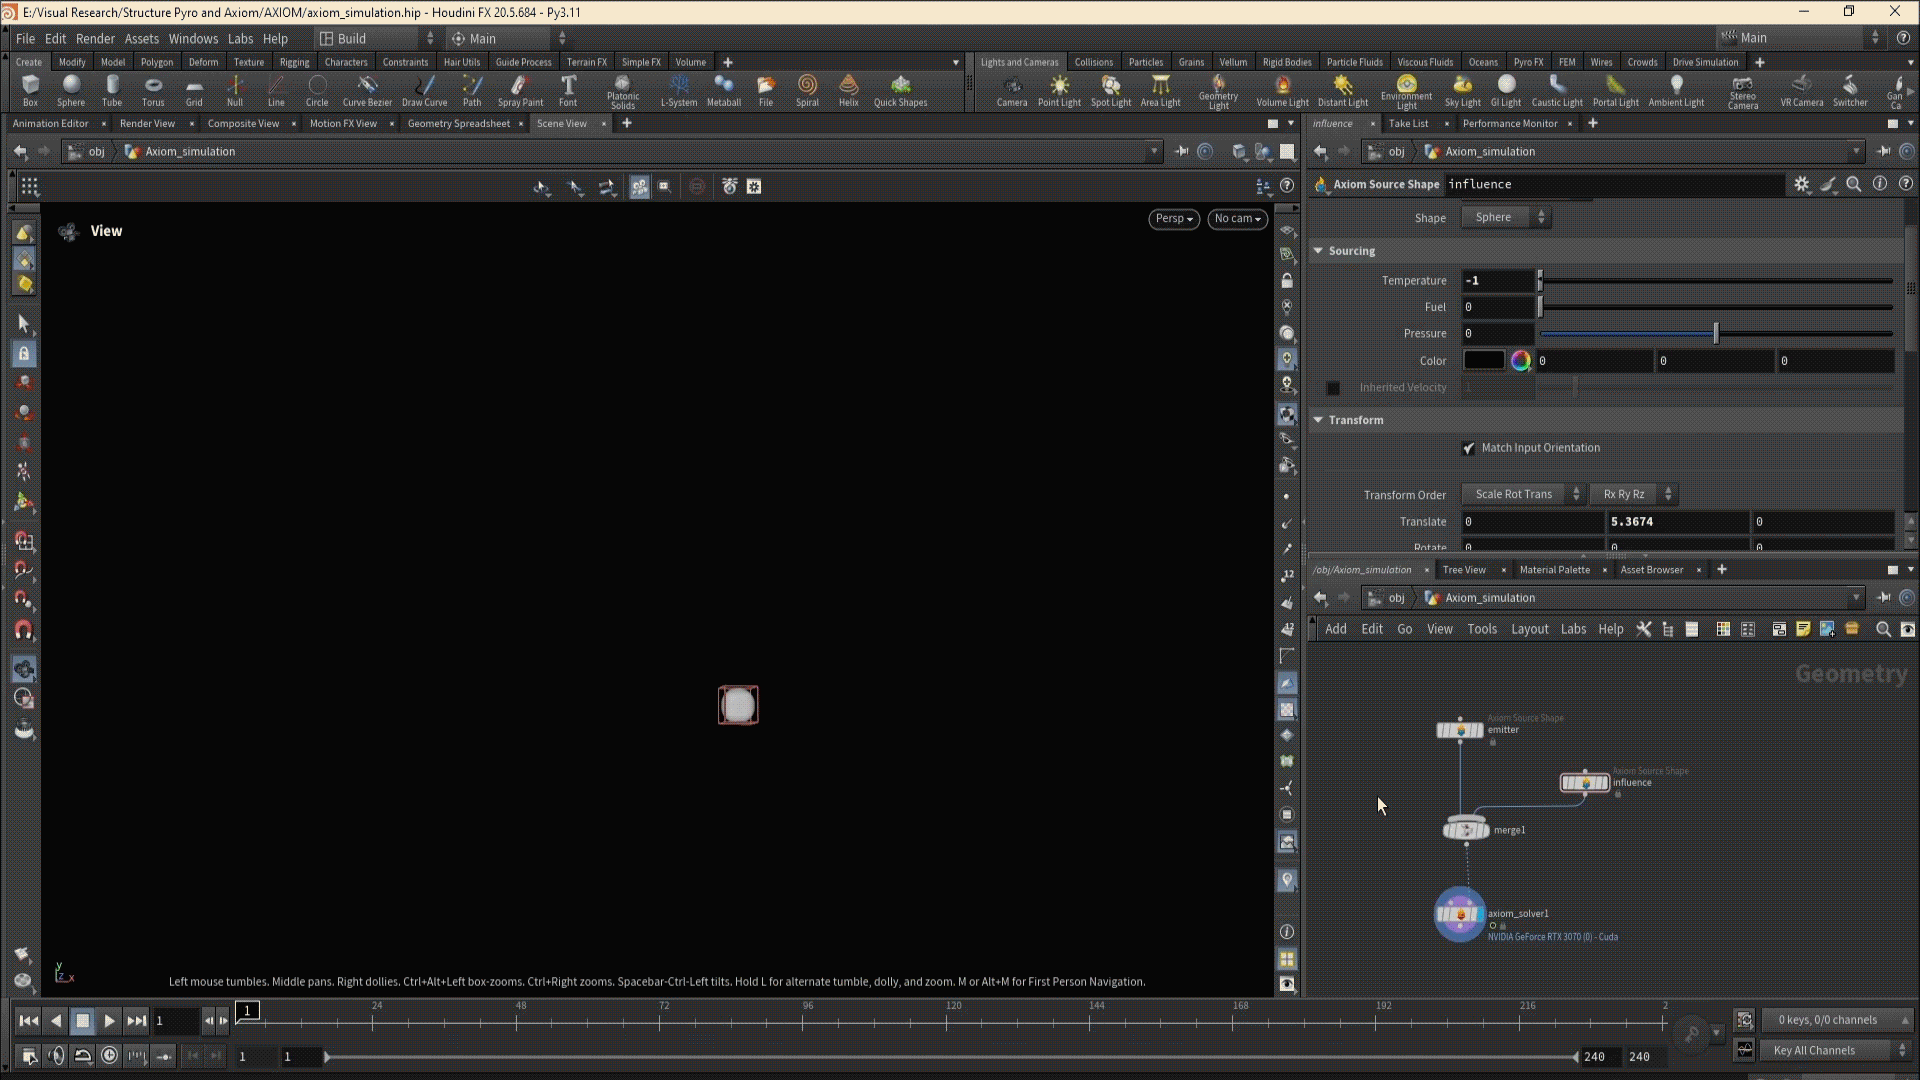Click the L-System shelf tool

pos(678,90)
